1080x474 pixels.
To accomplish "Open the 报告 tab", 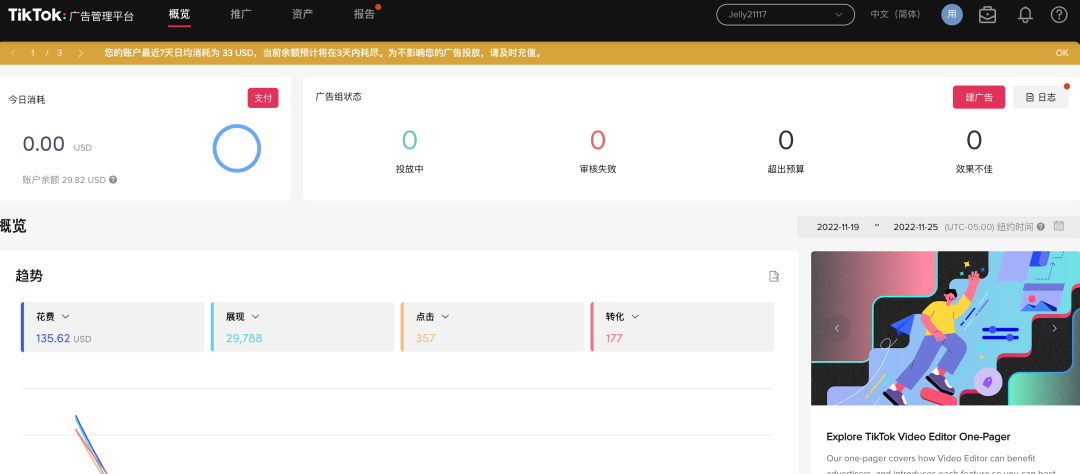I will coord(364,14).
